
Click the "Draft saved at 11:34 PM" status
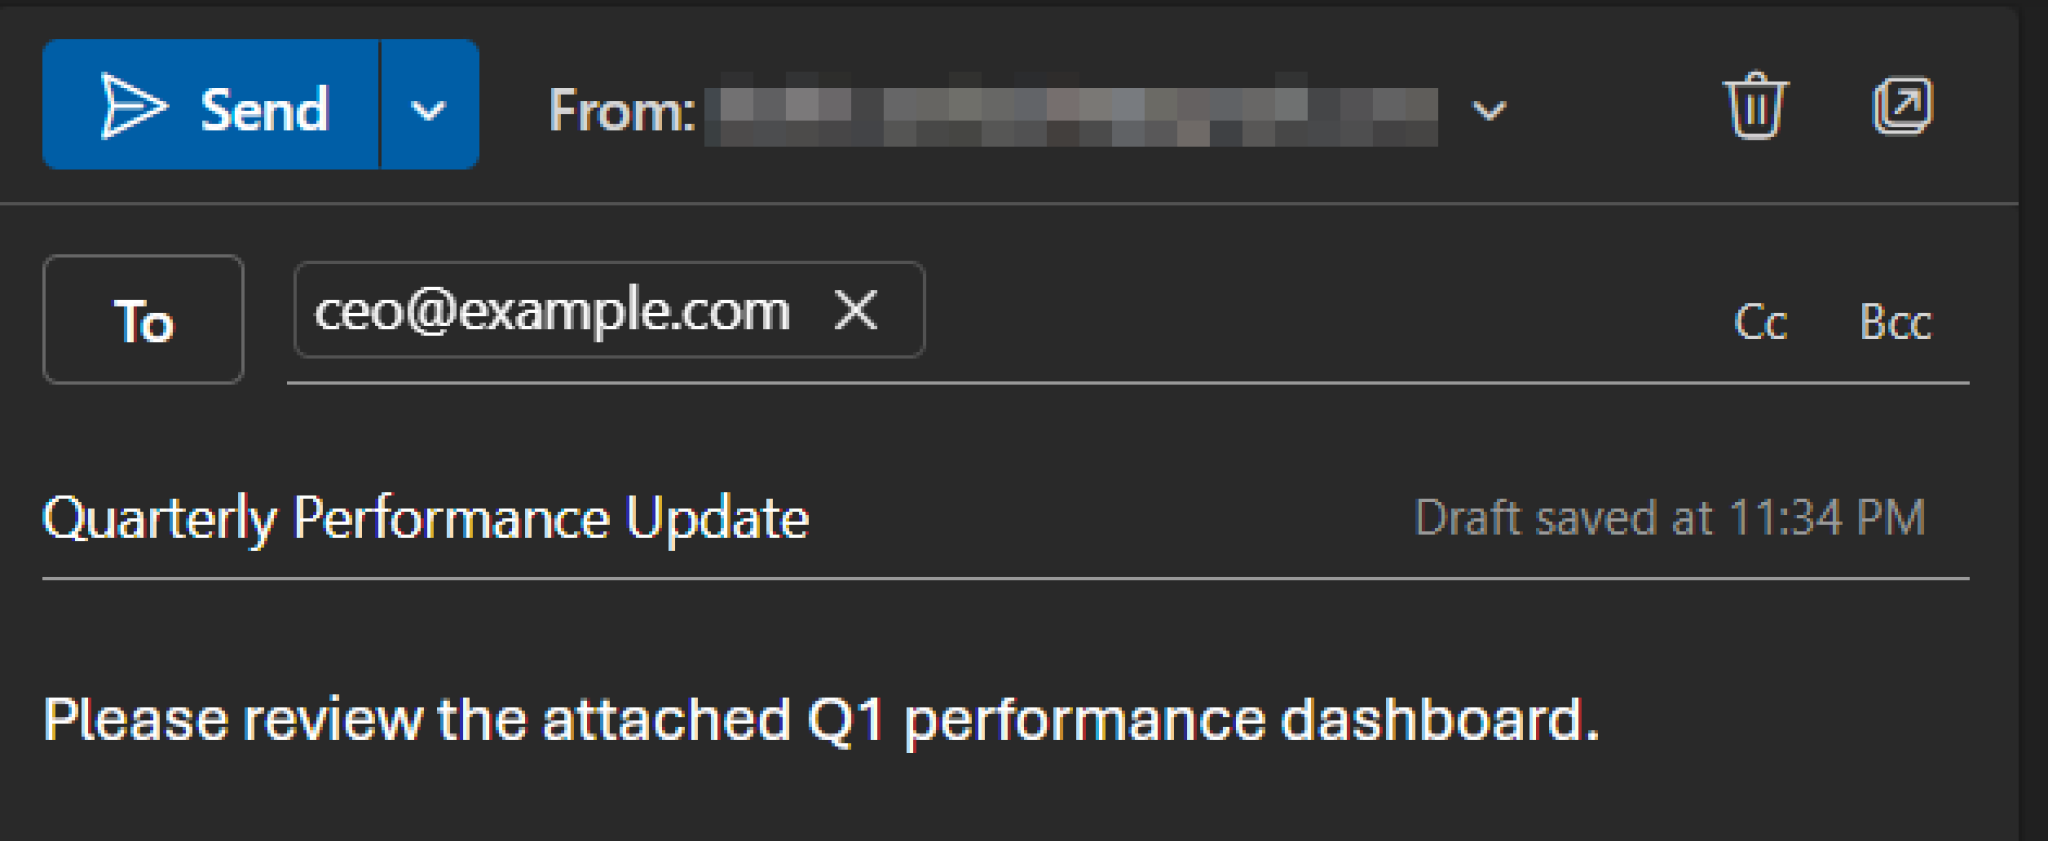click(1670, 518)
